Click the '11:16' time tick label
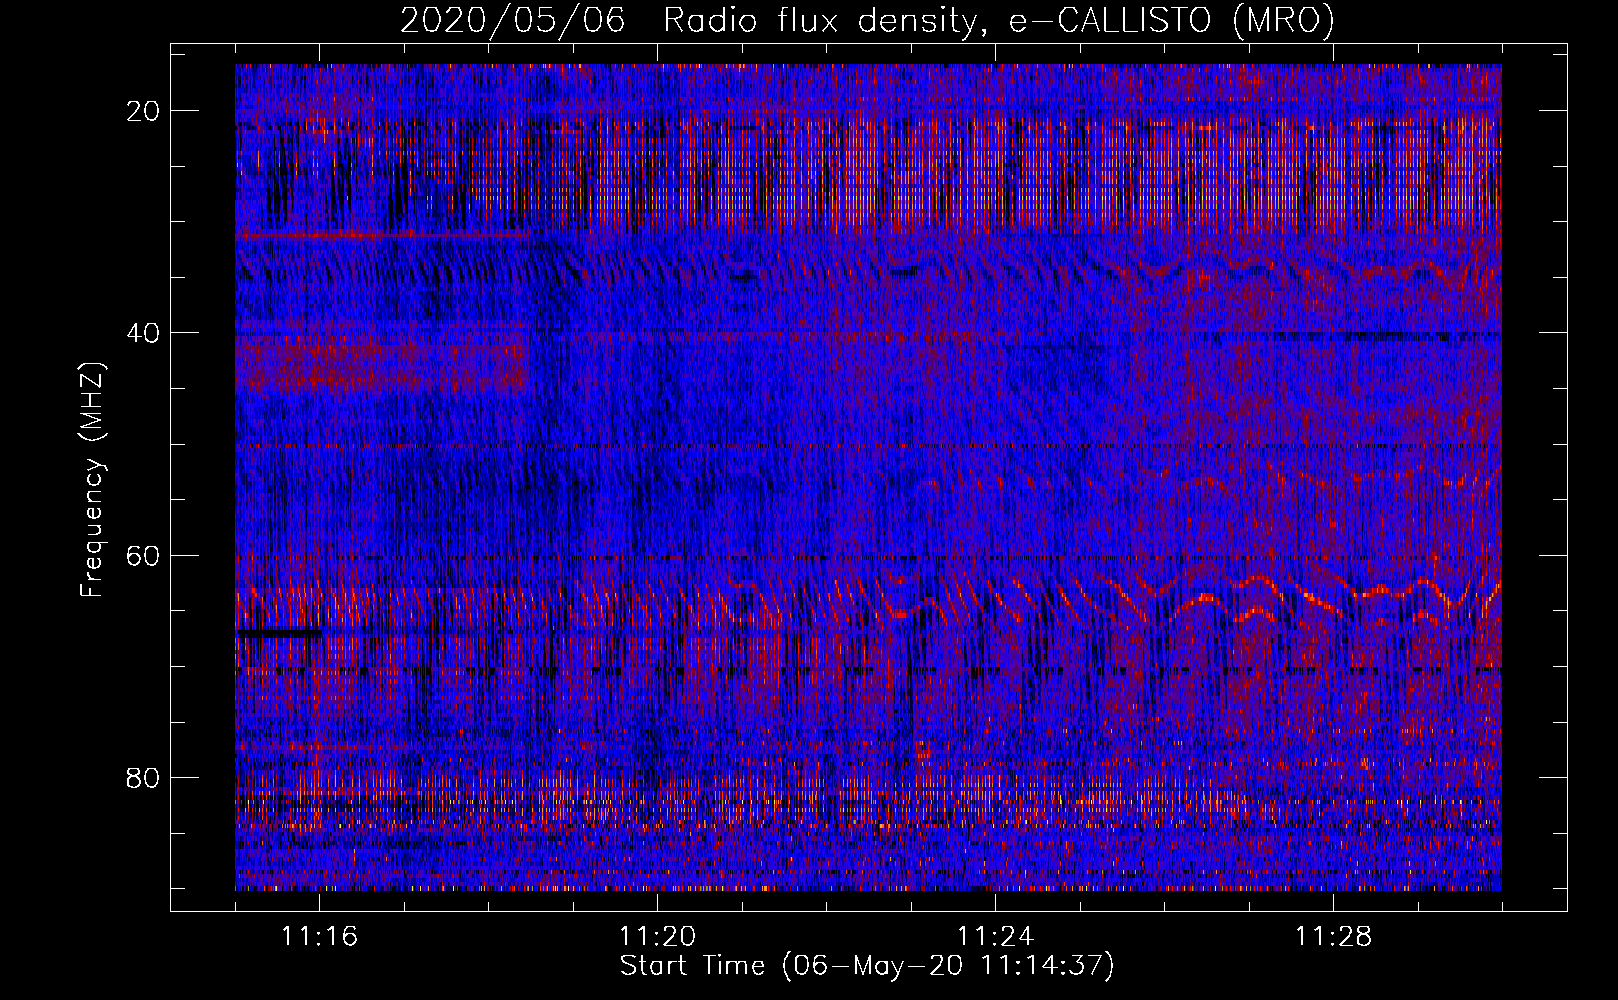1618x1000 pixels. (x=319, y=937)
